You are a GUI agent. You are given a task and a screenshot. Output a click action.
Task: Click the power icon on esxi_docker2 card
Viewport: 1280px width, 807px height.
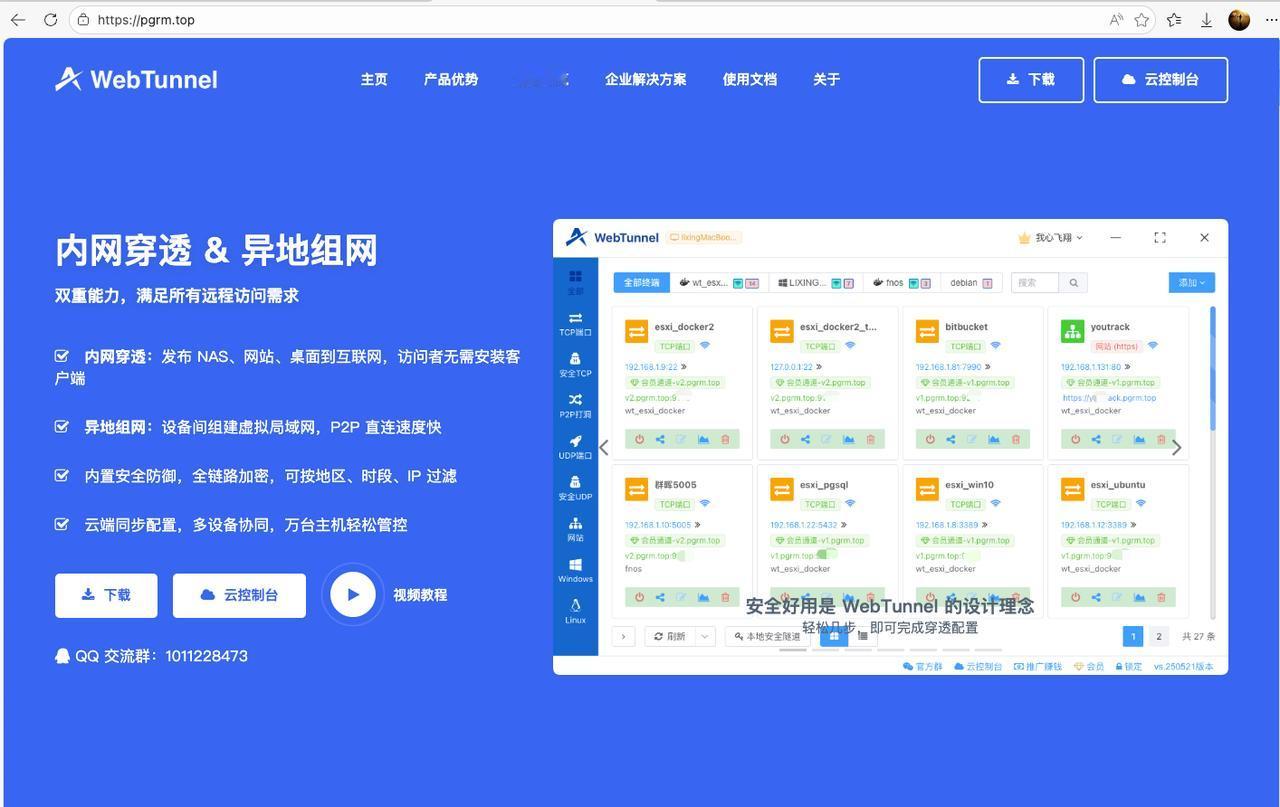639,439
